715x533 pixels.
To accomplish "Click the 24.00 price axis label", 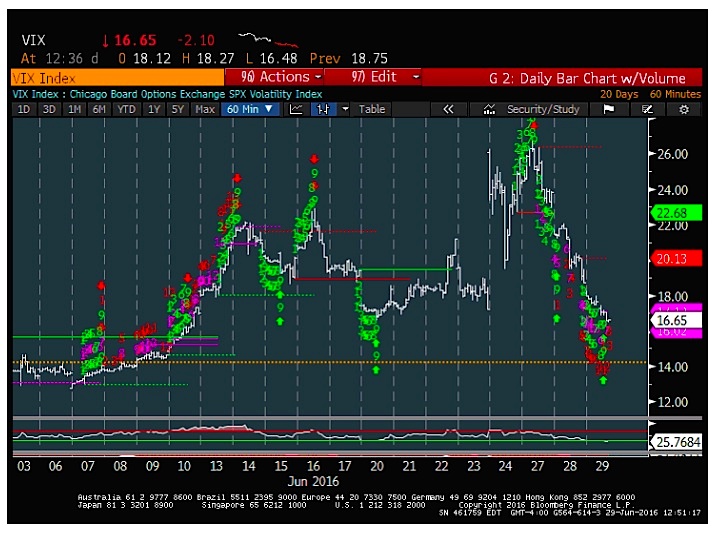I will pyautogui.click(x=673, y=190).
